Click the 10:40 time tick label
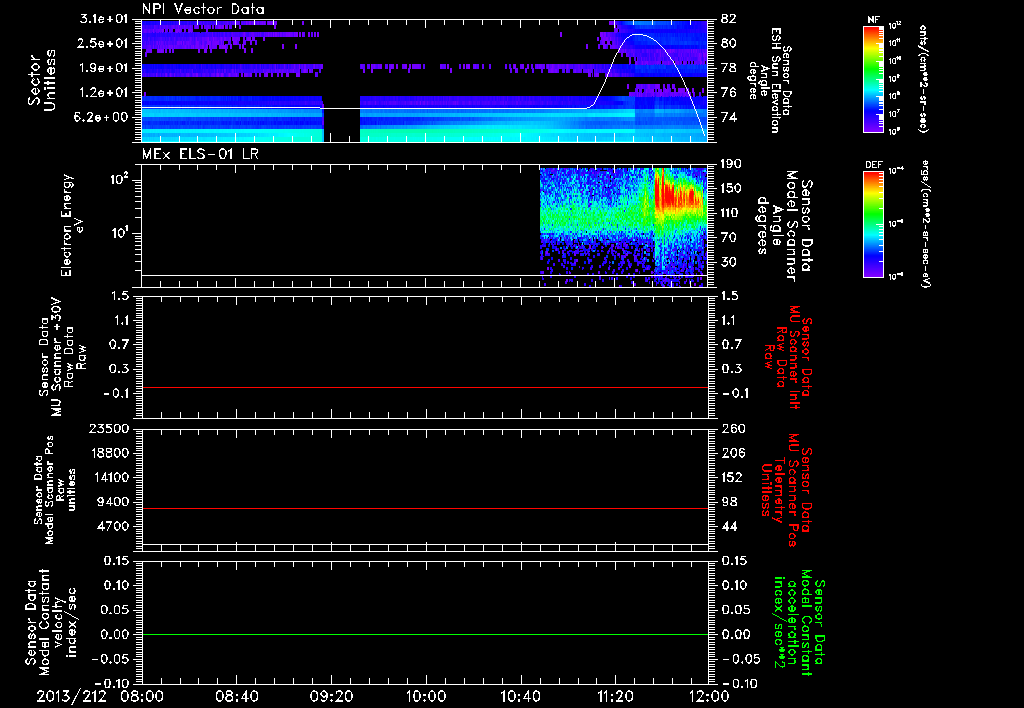 coord(520,696)
